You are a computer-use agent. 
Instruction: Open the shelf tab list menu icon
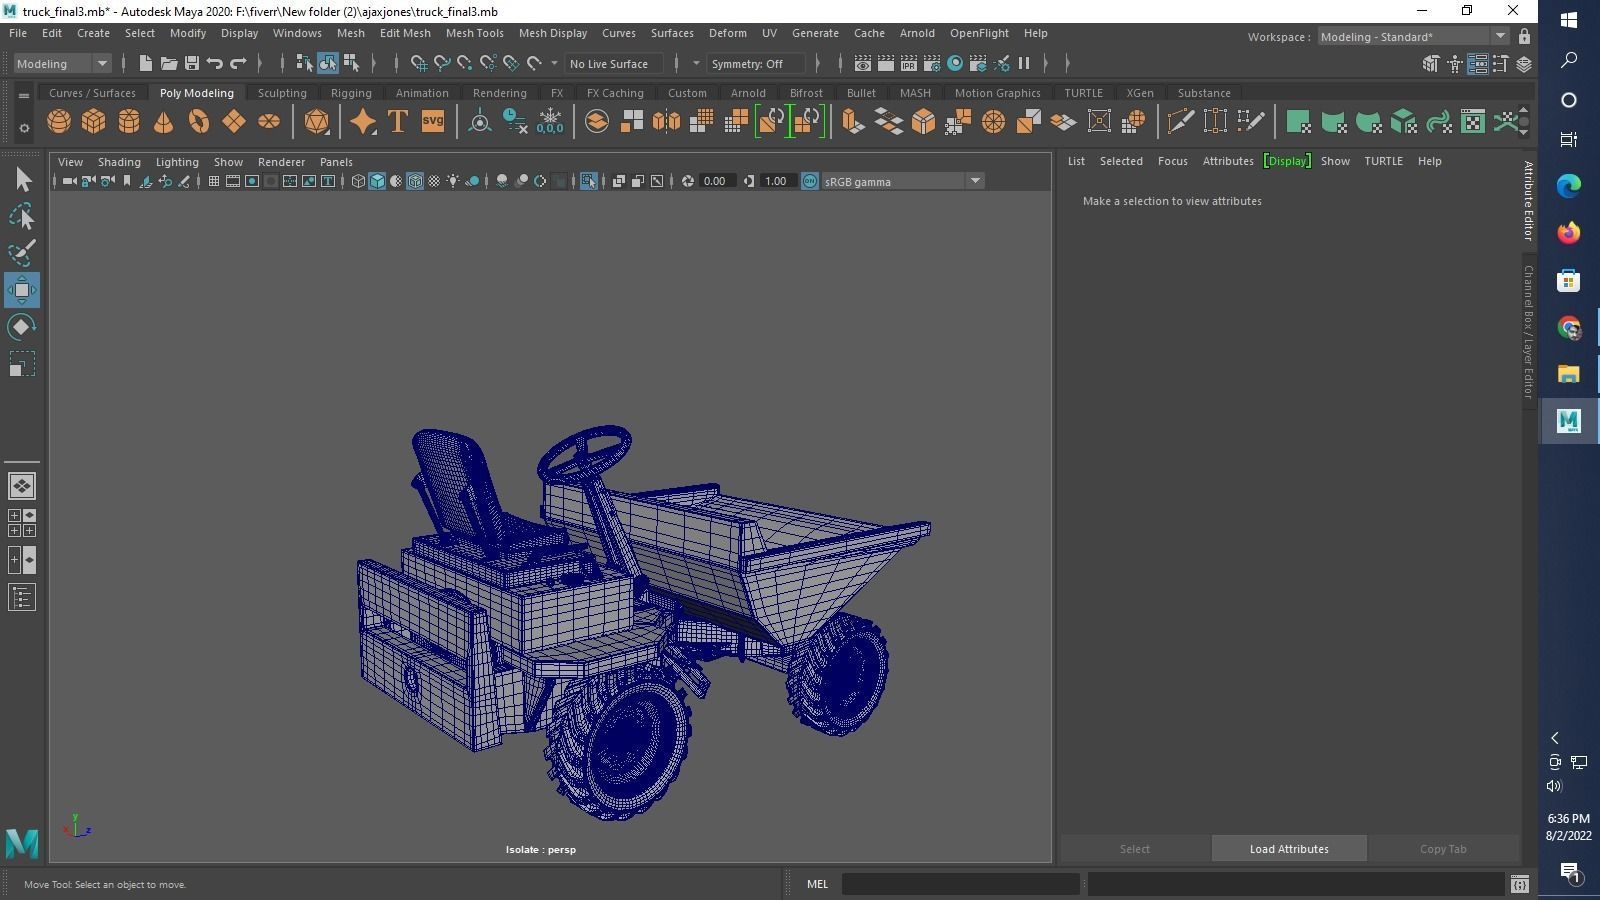pos(24,95)
